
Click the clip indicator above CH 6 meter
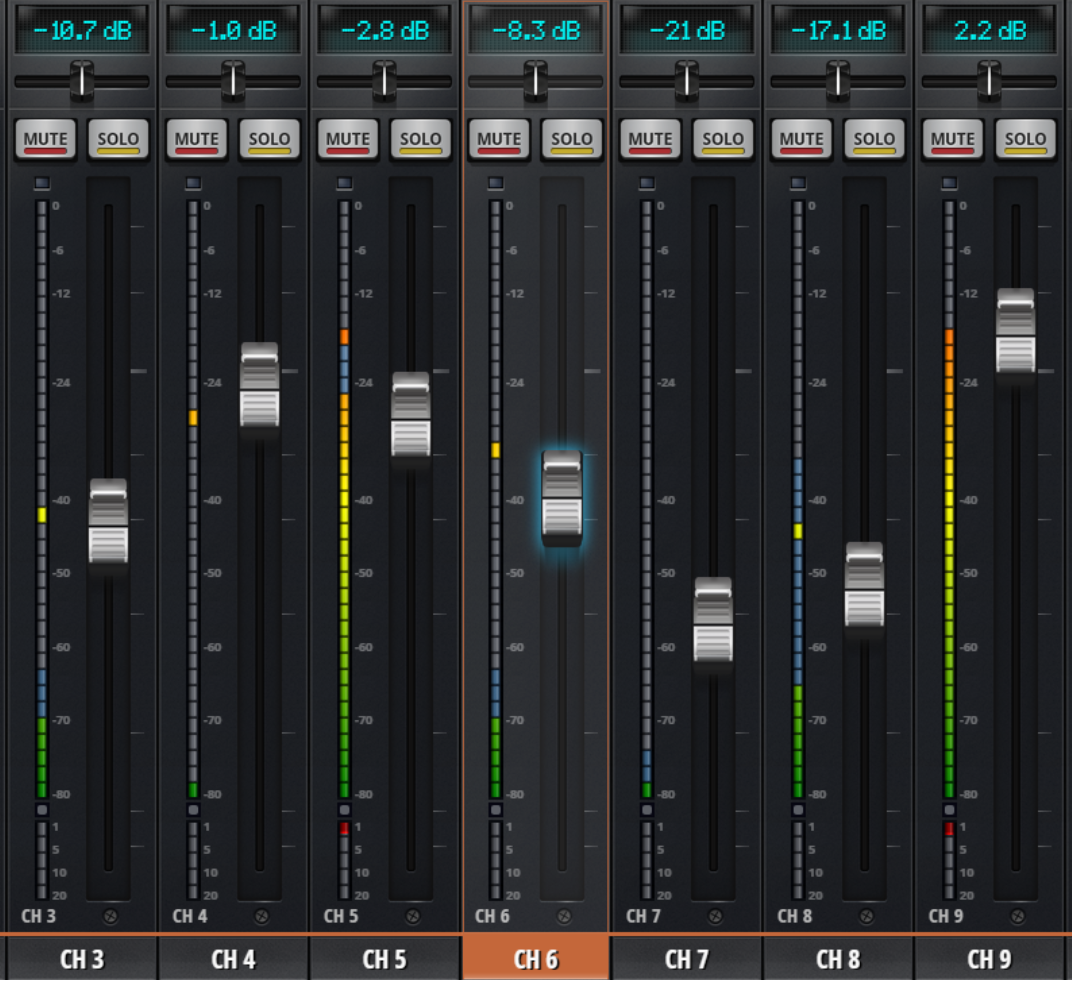[x=495, y=183]
